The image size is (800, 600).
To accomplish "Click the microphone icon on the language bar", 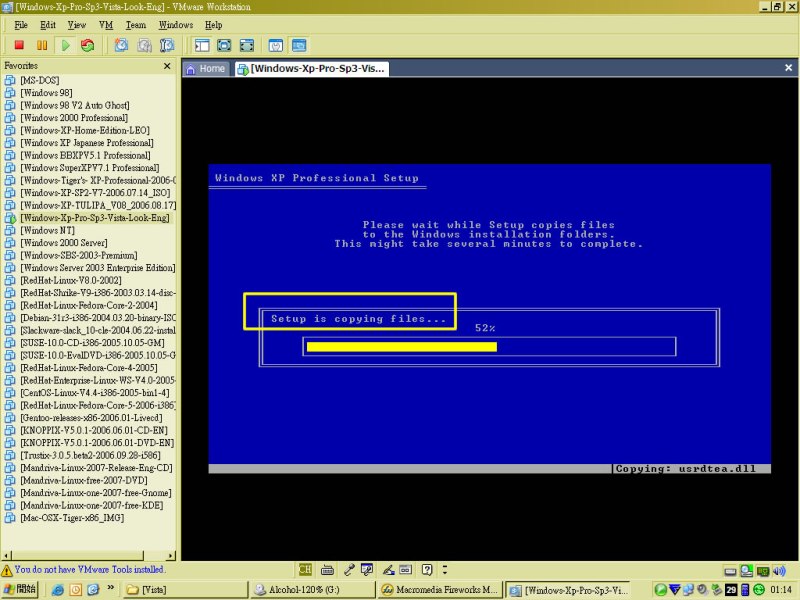I will [x=349, y=569].
